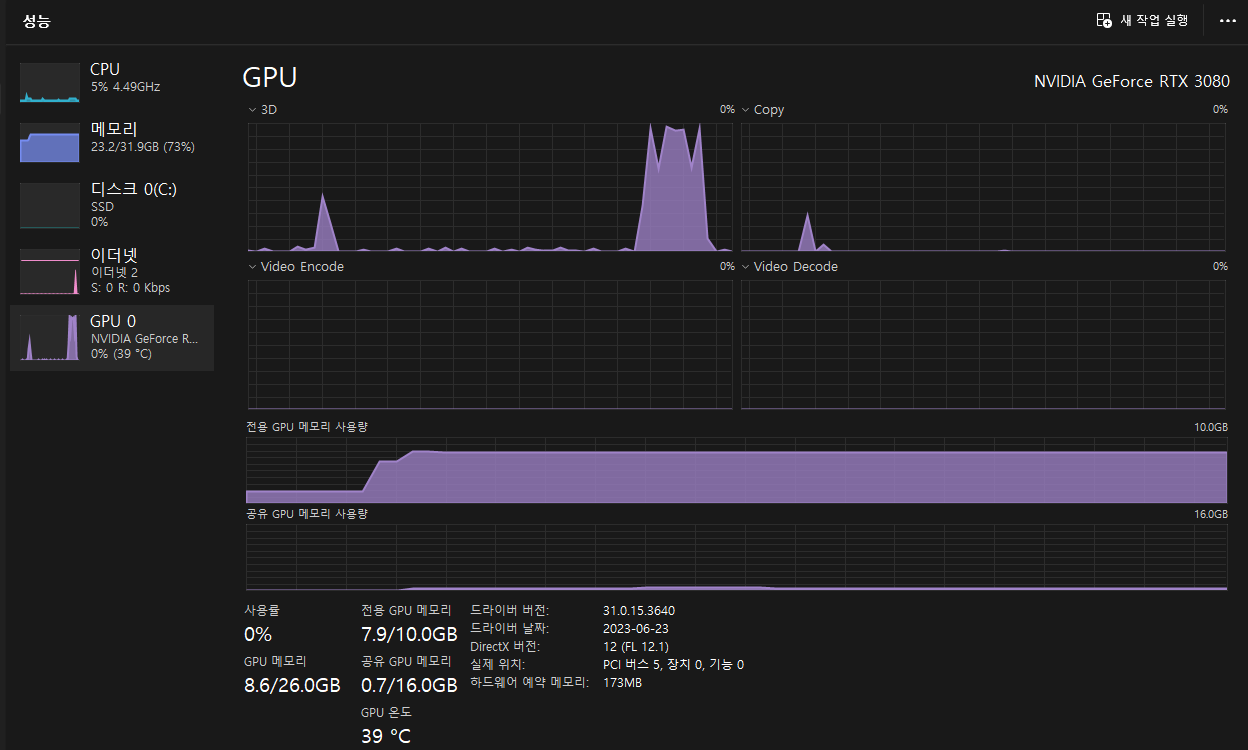The image size is (1248, 750).
Task: Open the ellipsis (...) options menu
Action: tap(1227, 20)
